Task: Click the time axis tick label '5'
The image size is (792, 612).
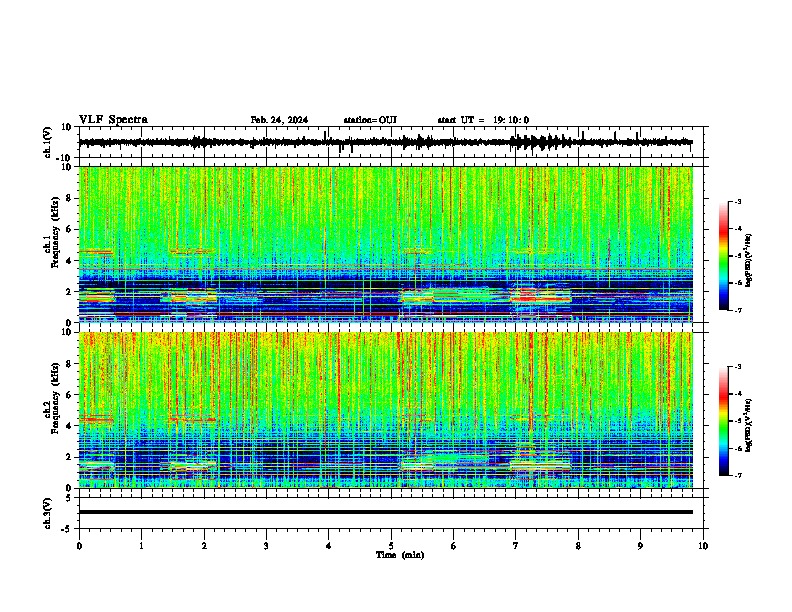Action: [x=391, y=546]
